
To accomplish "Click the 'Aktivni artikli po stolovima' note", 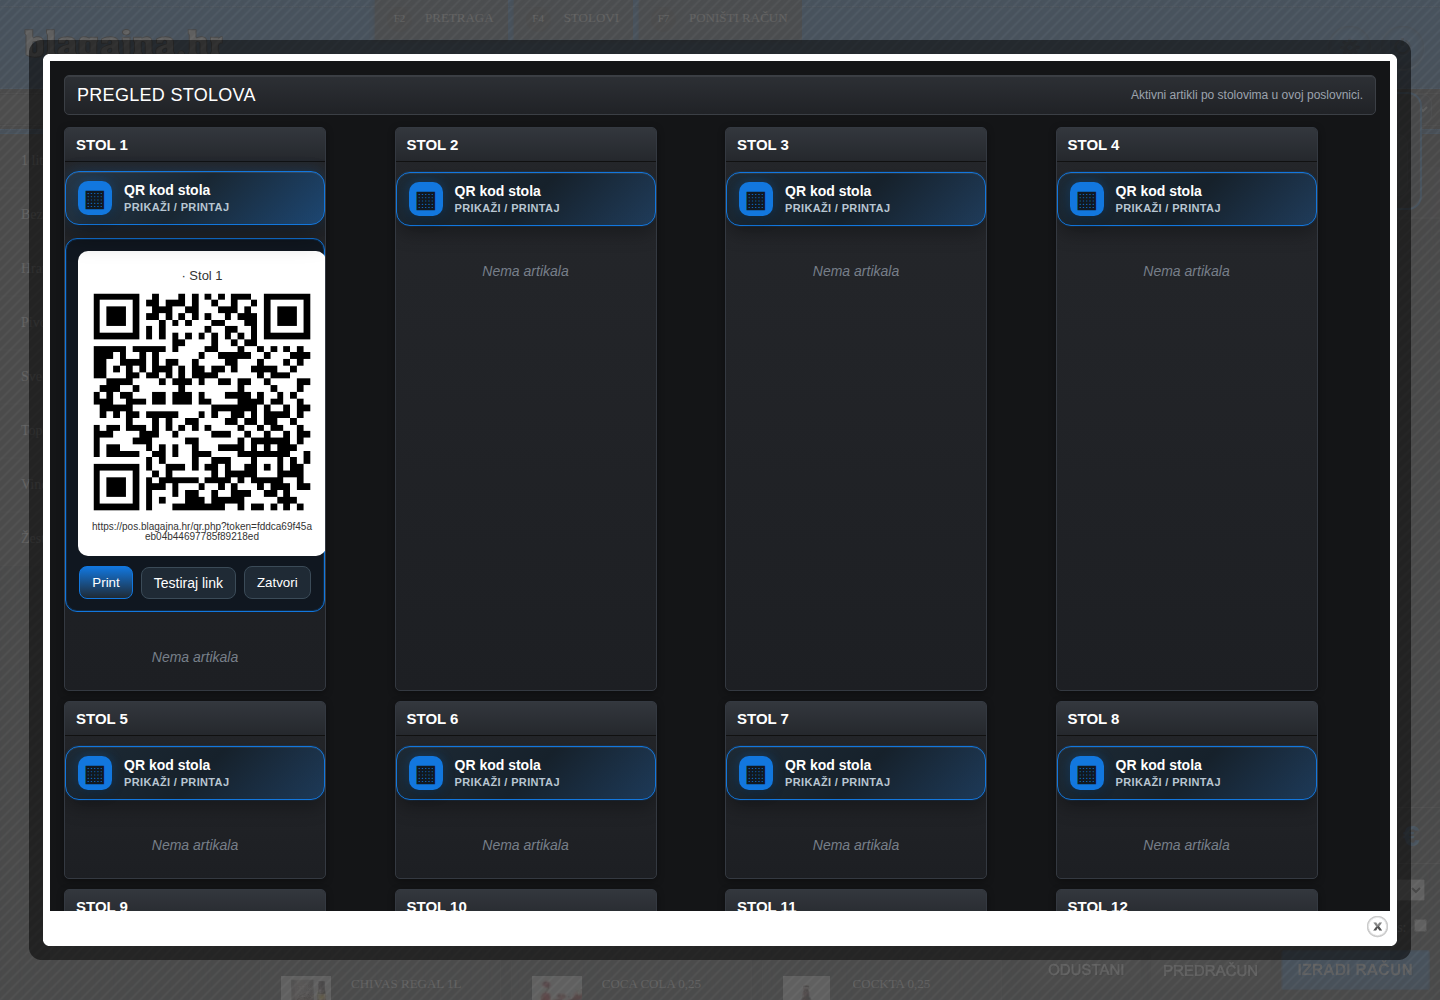I will [1247, 95].
